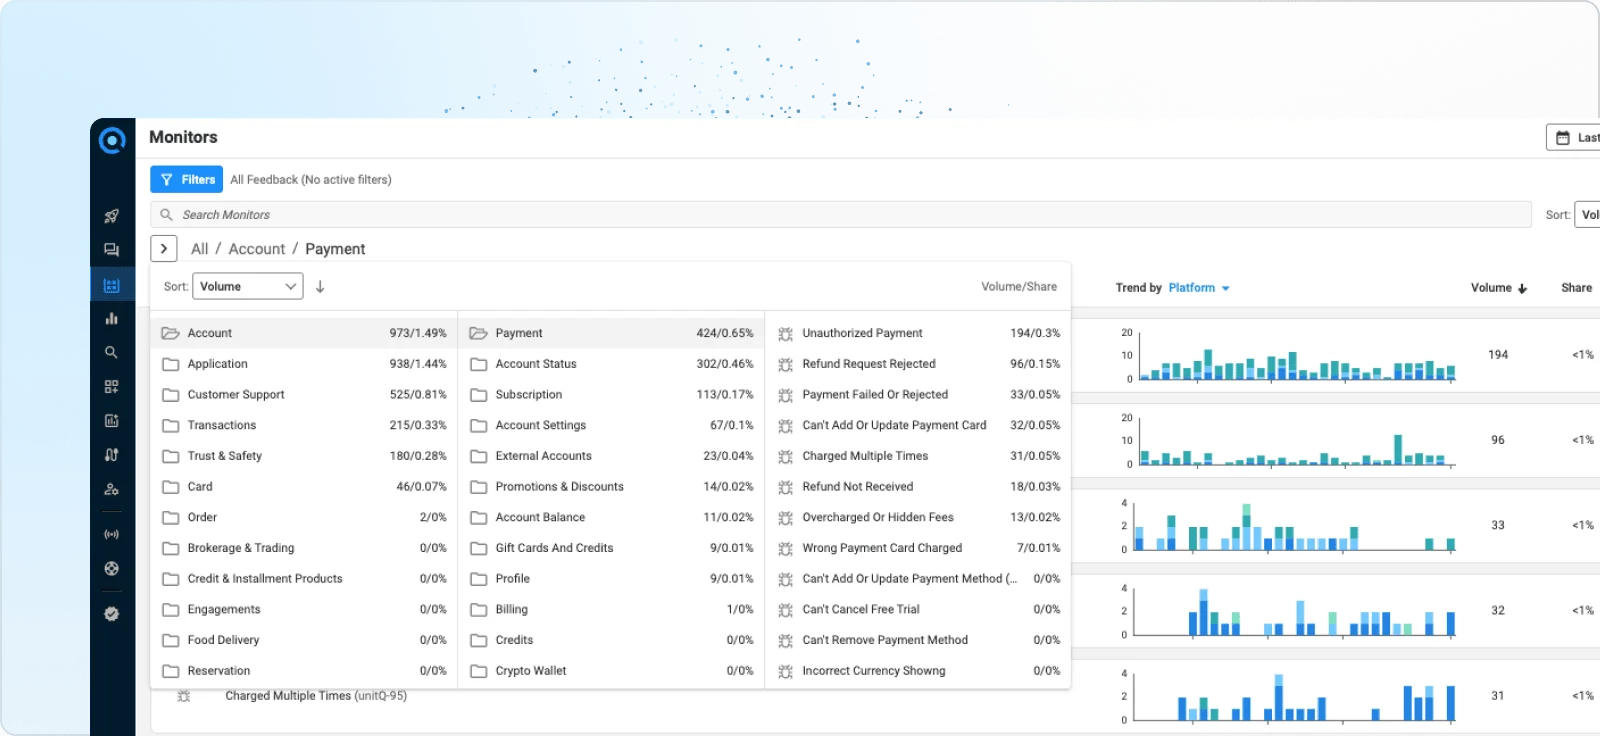This screenshot has height=736, width=1600.
Task: Open the Credits folder
Action: click(x=611, y=640)
